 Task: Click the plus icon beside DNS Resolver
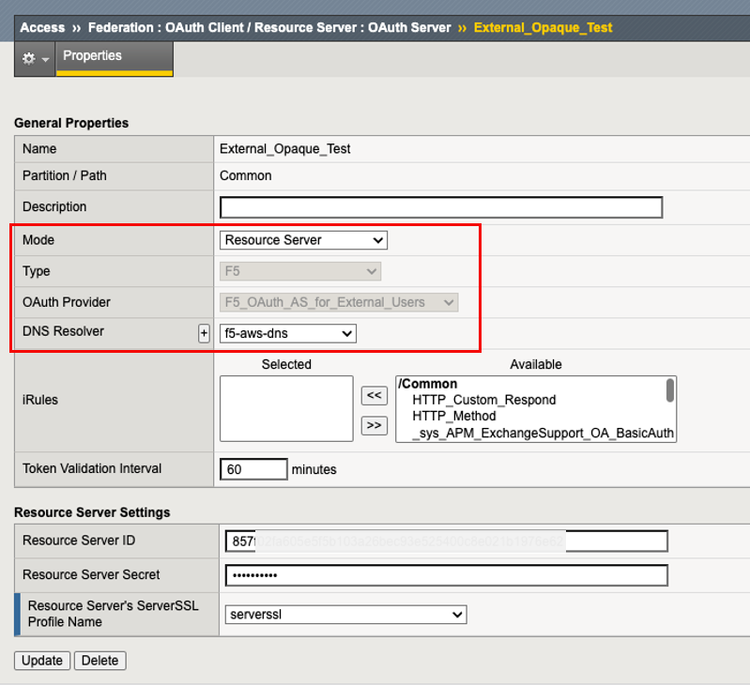point(204,334)
